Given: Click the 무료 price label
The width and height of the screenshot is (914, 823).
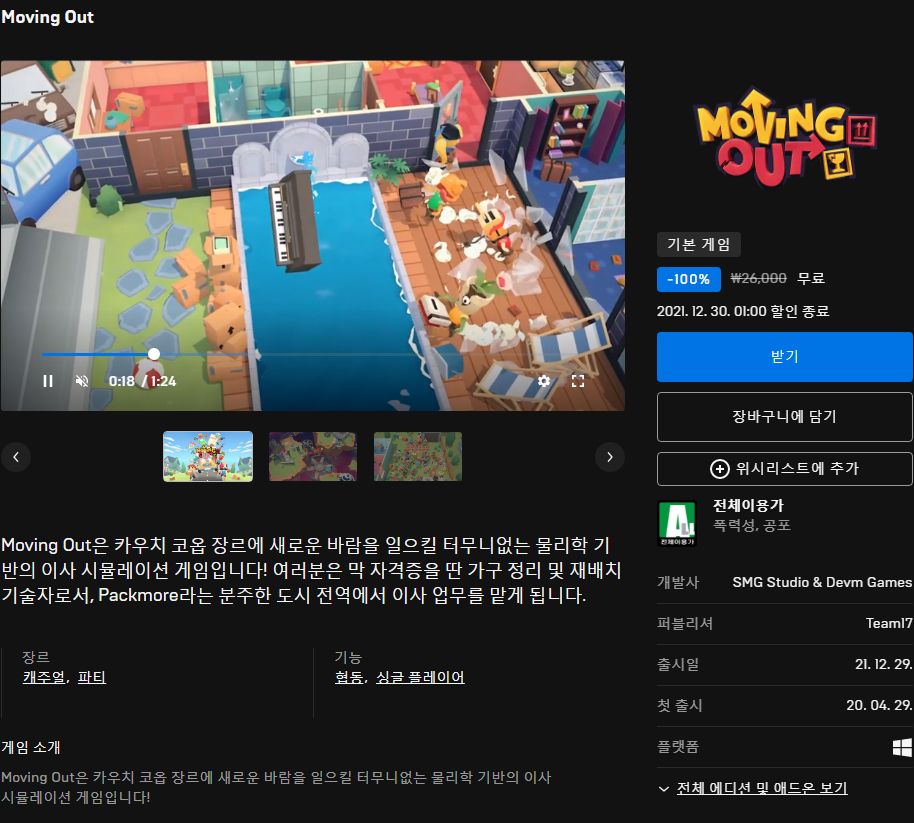Looking at the screenshot, I should pyautogui.click(x=811, y=279).
